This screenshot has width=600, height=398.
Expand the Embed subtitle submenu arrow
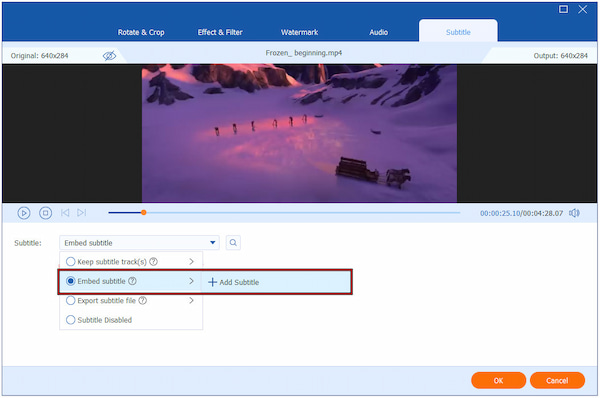191,281
